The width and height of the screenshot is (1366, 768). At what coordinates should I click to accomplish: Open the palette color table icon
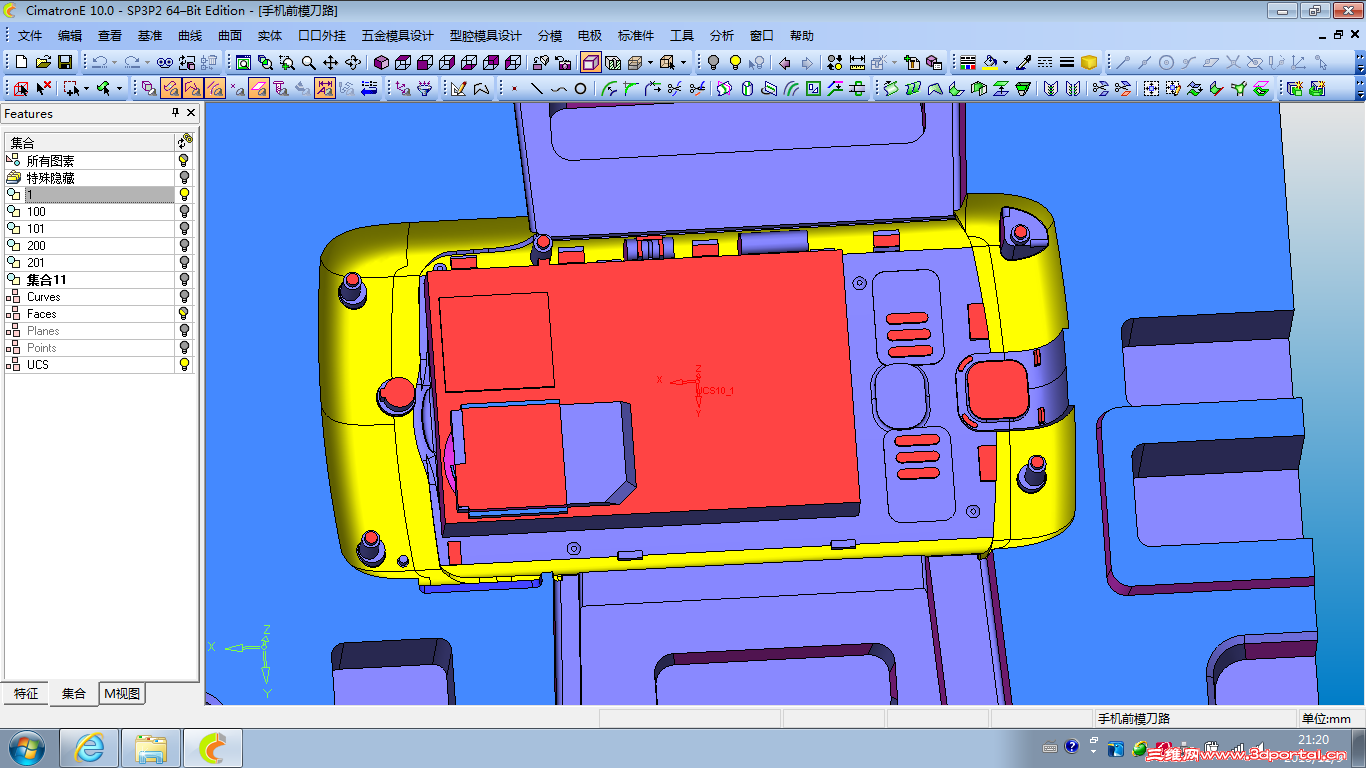[x=967, y=62]
